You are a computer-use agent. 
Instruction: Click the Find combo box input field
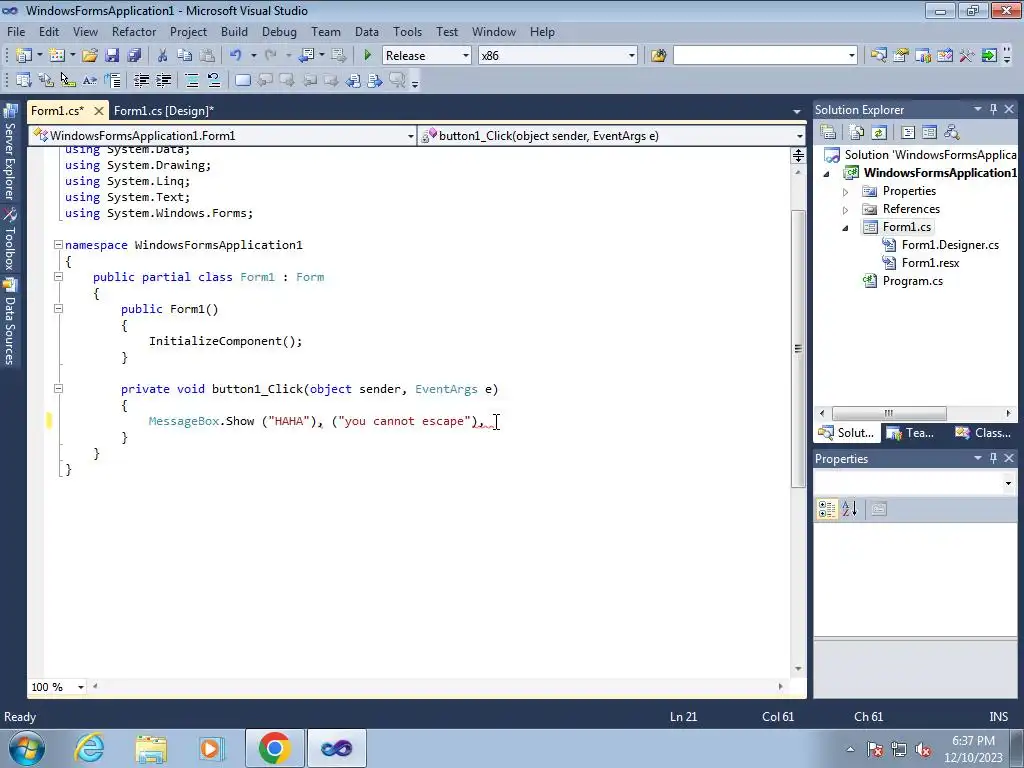759,56
